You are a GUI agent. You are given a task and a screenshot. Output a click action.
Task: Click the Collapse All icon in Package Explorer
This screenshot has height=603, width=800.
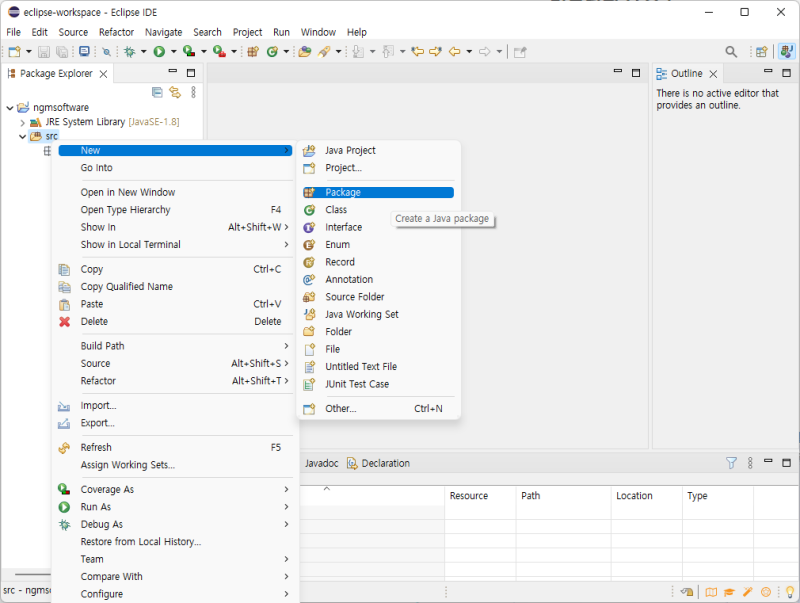[x=157, y=92]
